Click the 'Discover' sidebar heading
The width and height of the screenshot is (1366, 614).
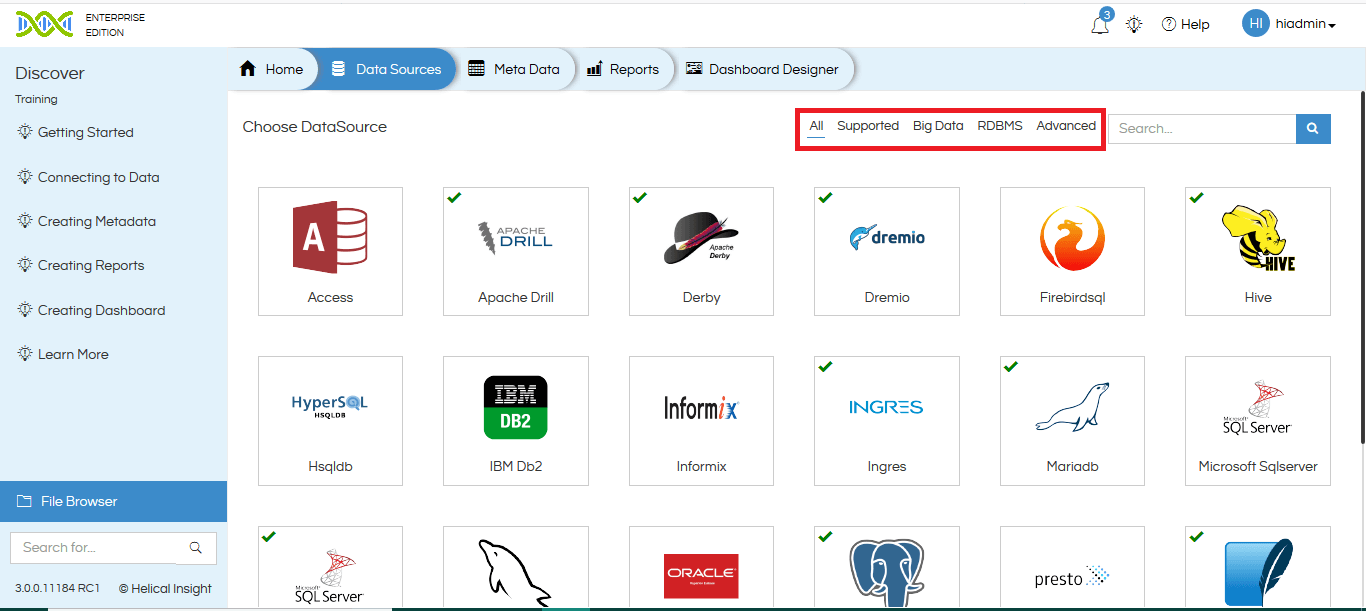(x=50, y=73)
